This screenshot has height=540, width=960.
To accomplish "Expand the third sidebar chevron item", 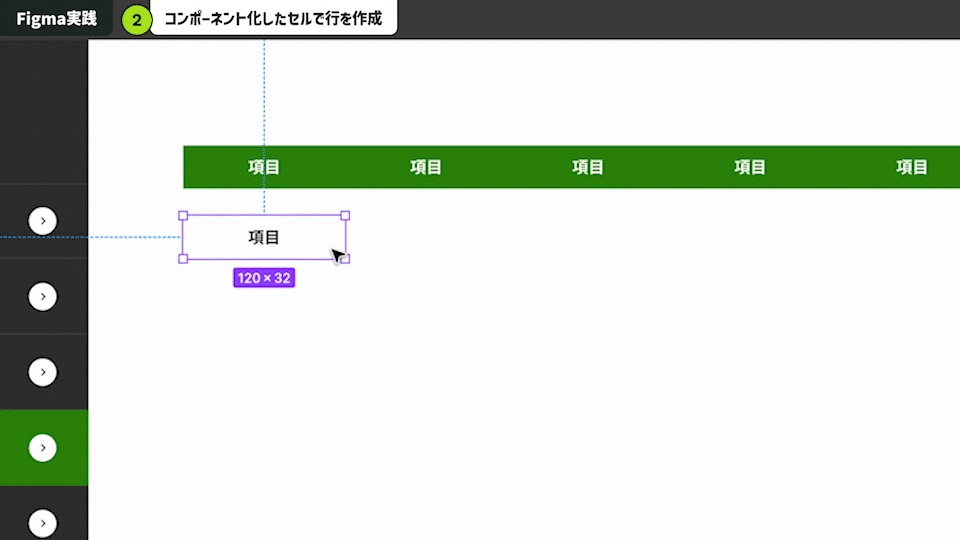I will (x=42, y=372).
